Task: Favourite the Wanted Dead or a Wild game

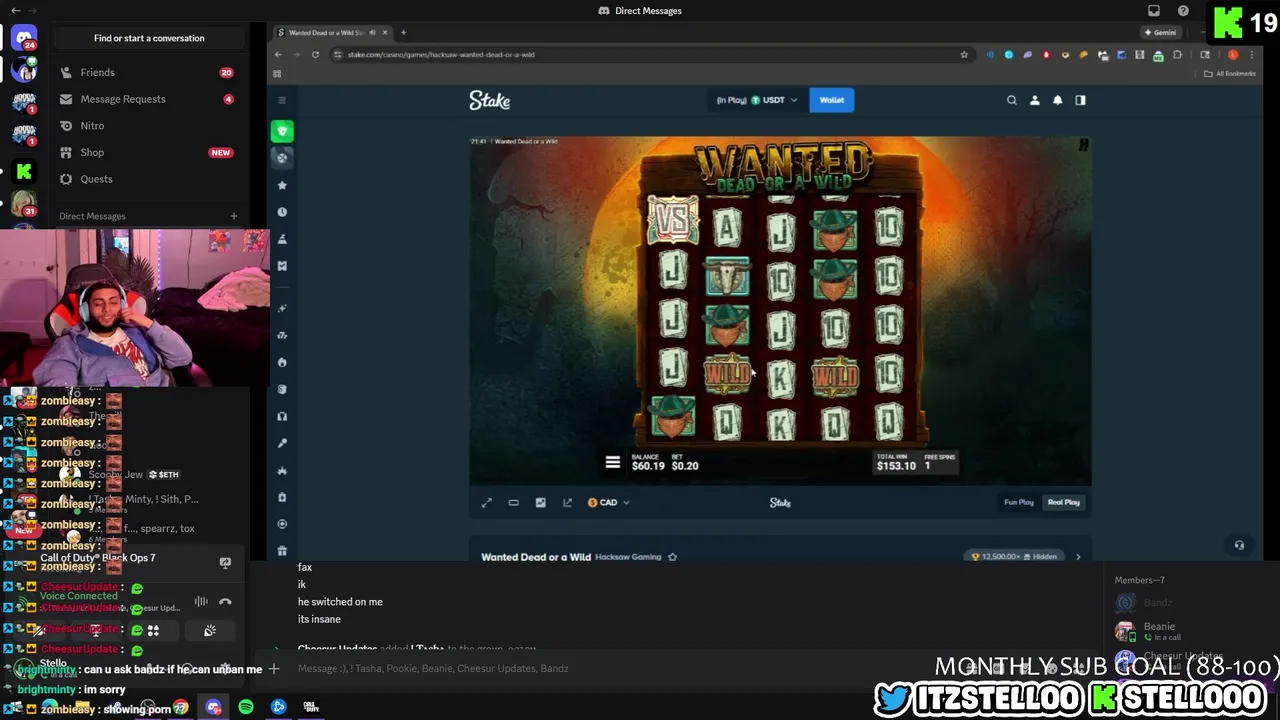Action: pos(672,557)
